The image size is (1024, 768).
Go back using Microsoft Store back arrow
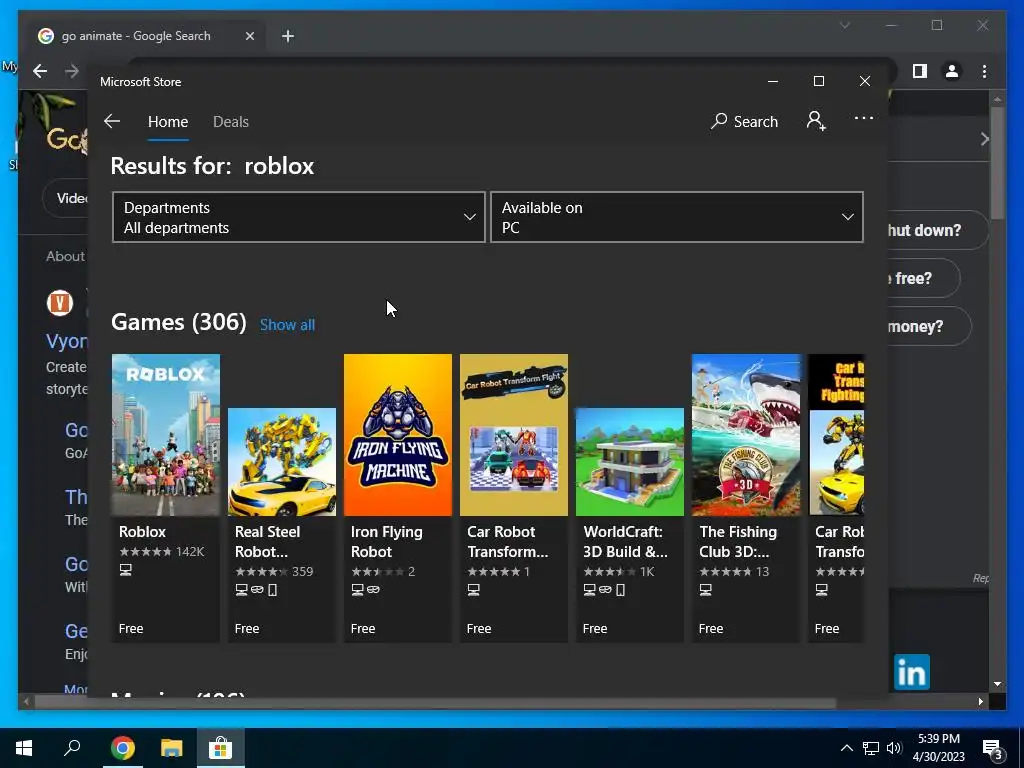pos(112,121)
